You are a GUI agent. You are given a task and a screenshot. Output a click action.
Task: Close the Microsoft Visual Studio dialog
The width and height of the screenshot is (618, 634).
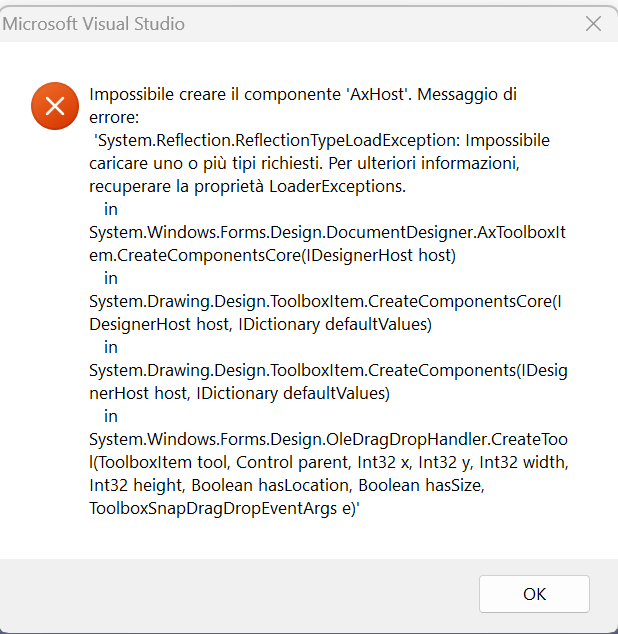pos(593,24)
